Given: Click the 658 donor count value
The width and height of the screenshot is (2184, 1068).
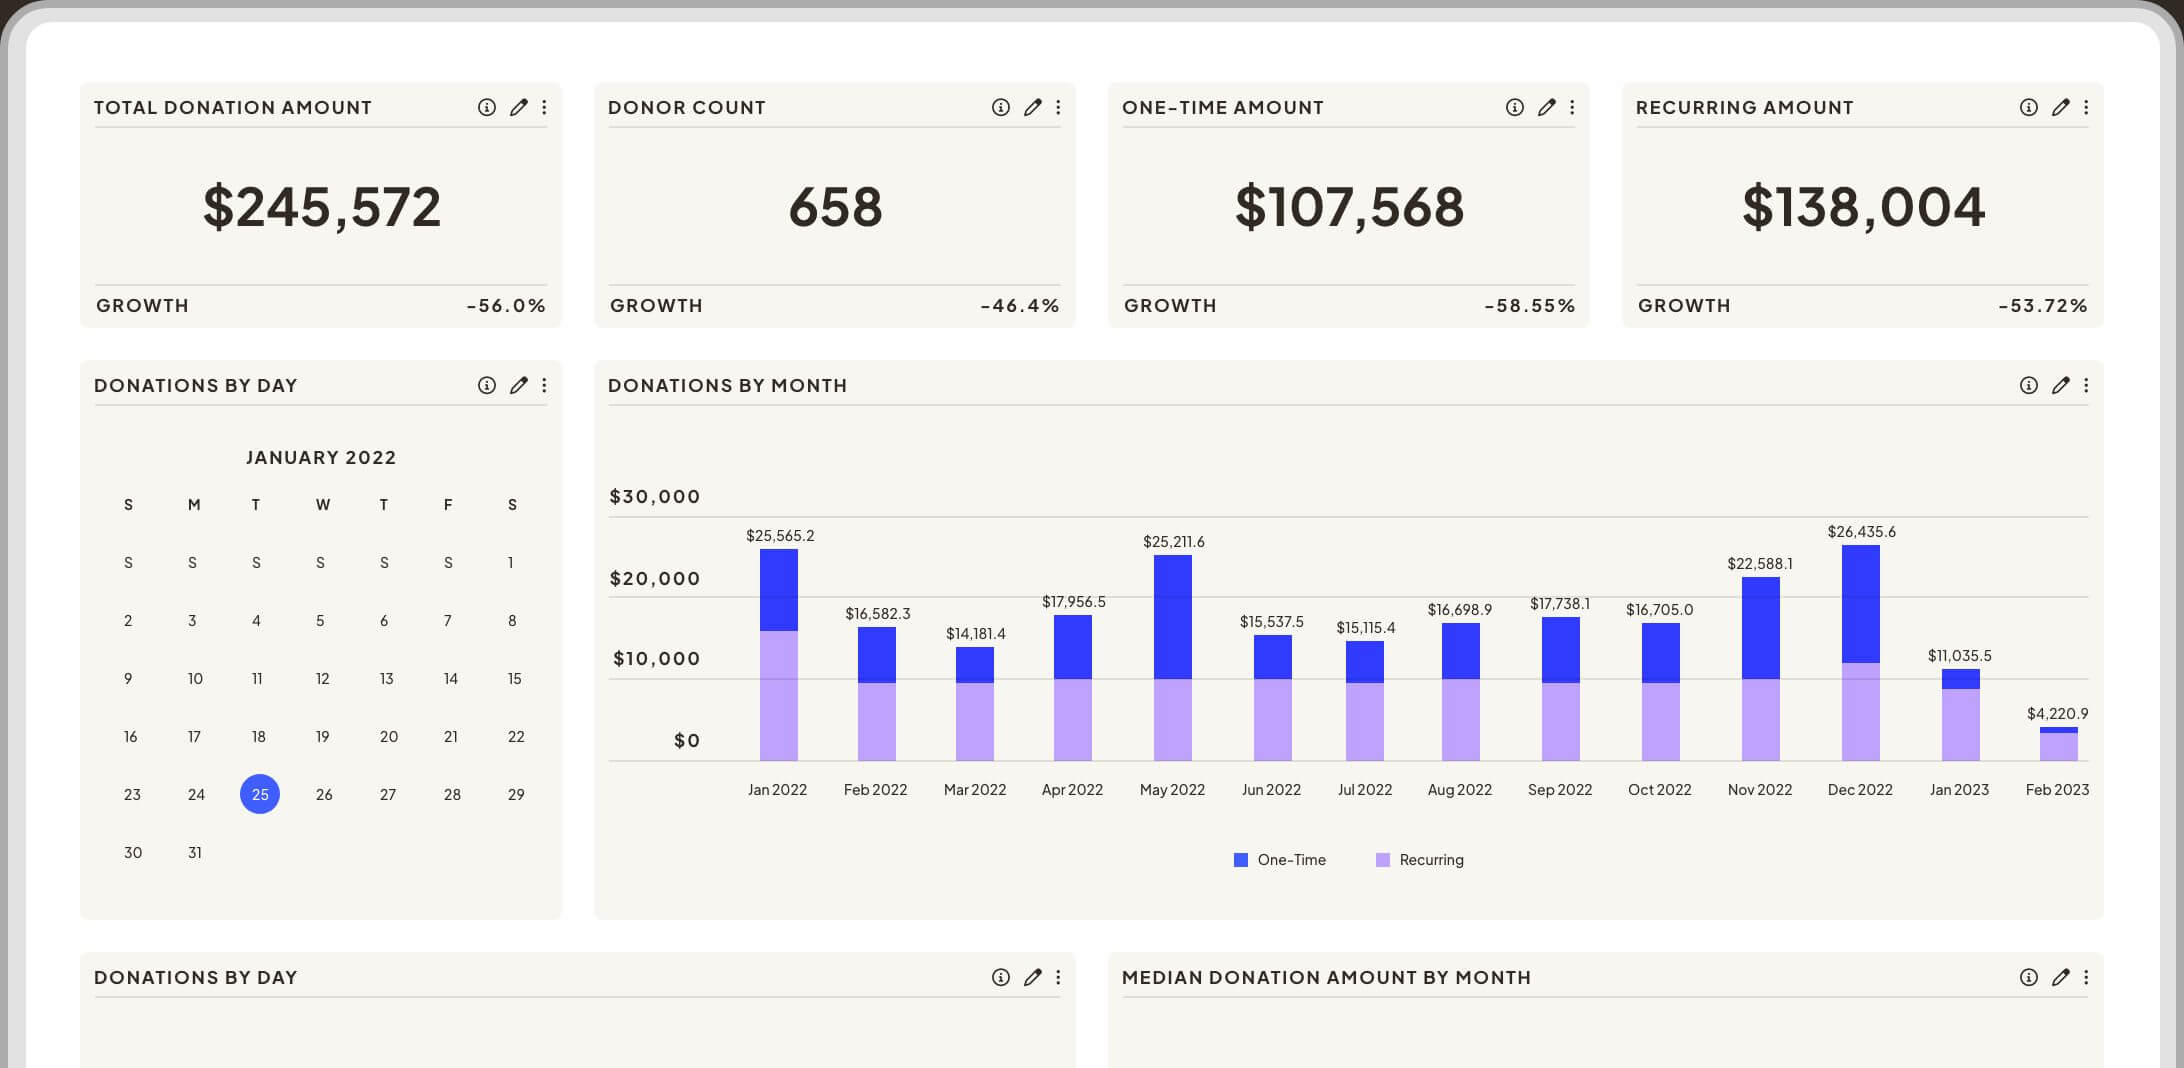Looking at the screenshot, I should [835, 207].
